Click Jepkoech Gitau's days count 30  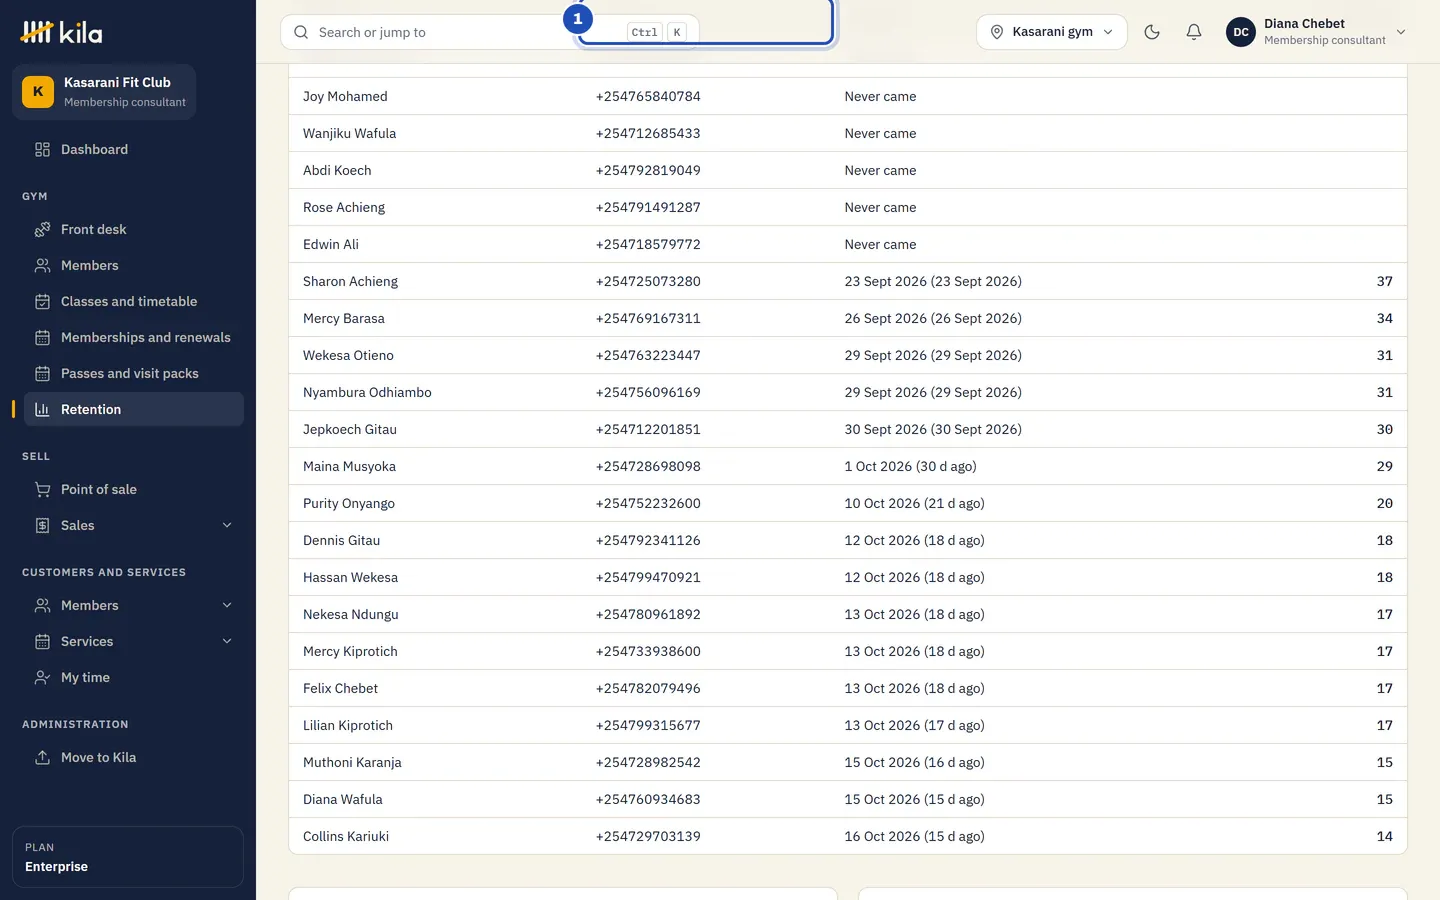click(x=1384, y=430)
